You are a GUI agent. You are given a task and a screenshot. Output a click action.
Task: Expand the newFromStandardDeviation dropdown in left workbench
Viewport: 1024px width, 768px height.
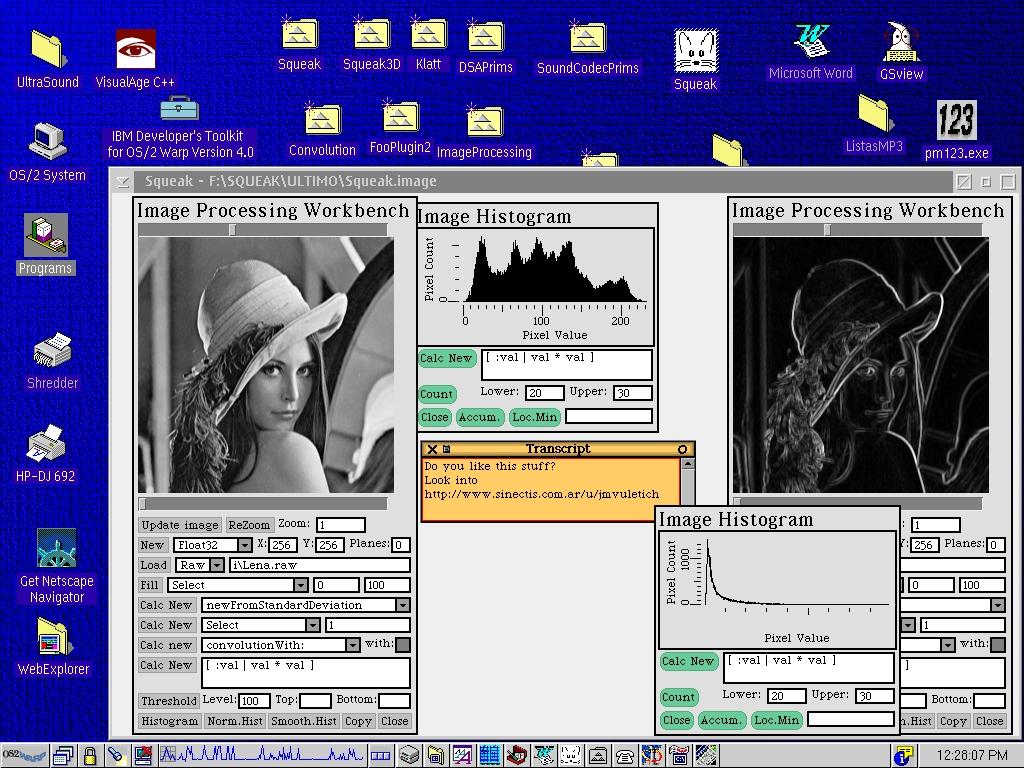(402, 605)
